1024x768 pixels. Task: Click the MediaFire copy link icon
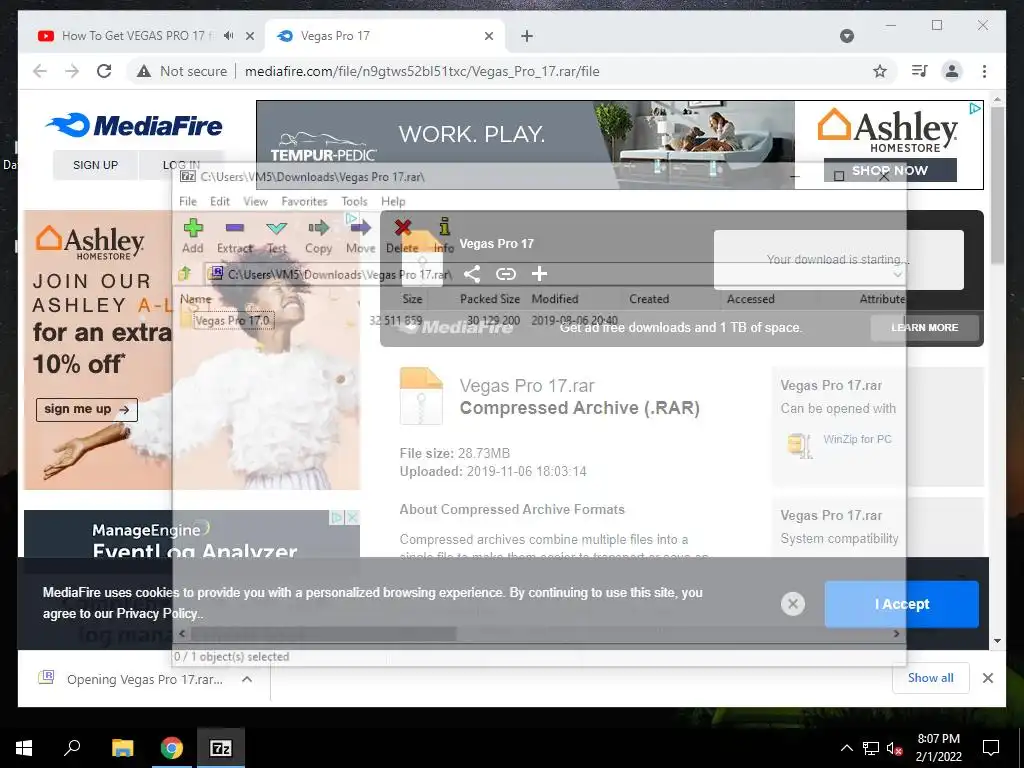click(505, 274)
